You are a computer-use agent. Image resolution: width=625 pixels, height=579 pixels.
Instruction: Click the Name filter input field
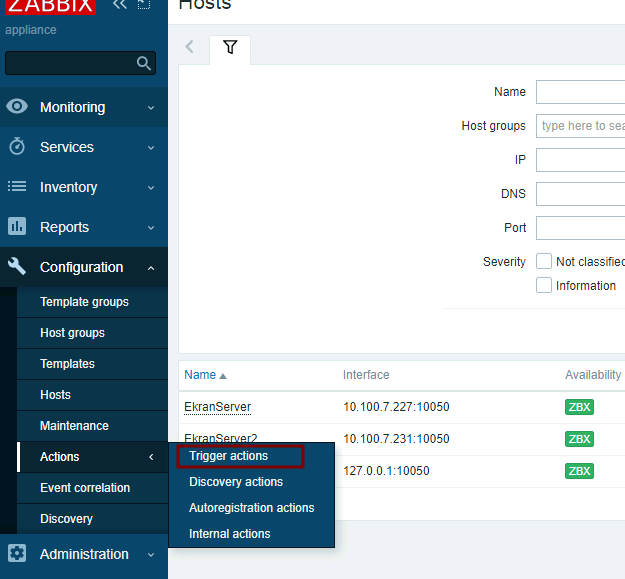(580, 92)
